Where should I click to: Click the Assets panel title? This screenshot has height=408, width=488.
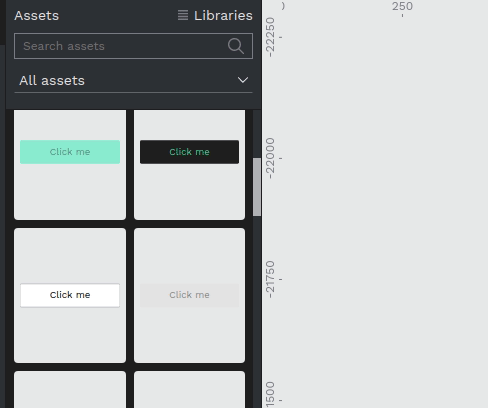pyautogui.click(x=37, y=16)
